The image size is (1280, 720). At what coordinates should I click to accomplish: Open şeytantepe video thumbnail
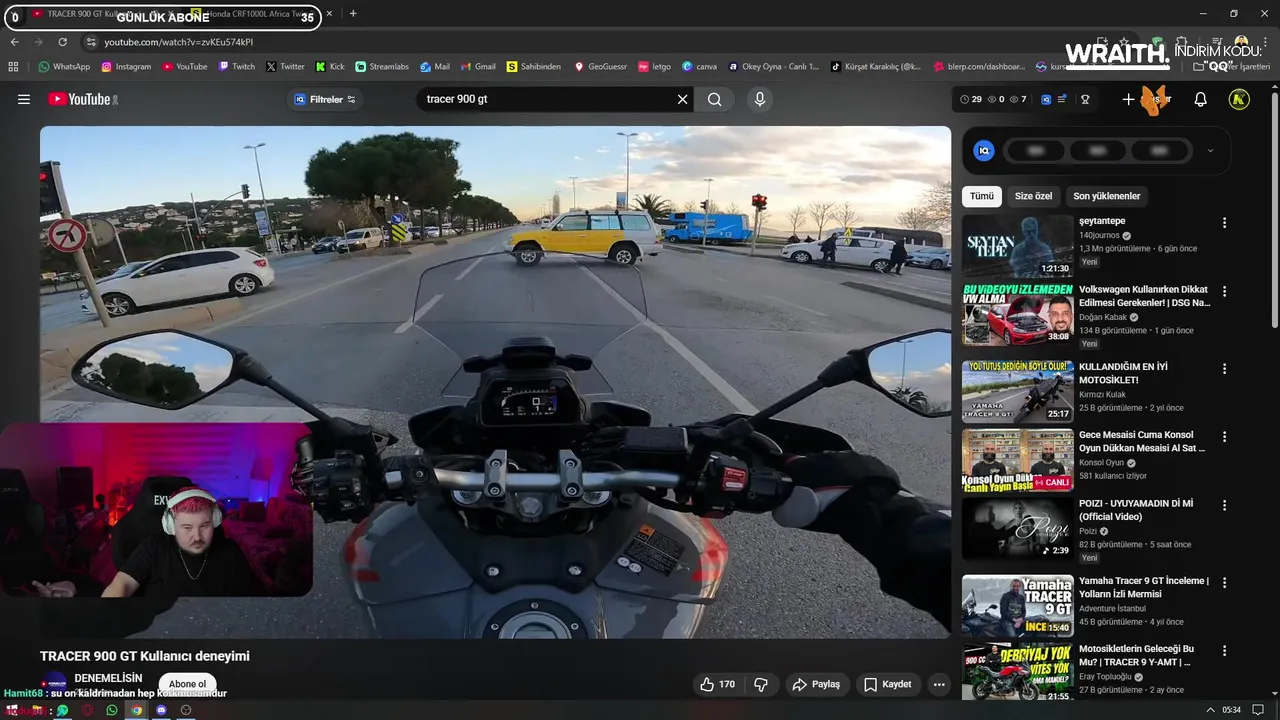click(x=1017, y=246)
